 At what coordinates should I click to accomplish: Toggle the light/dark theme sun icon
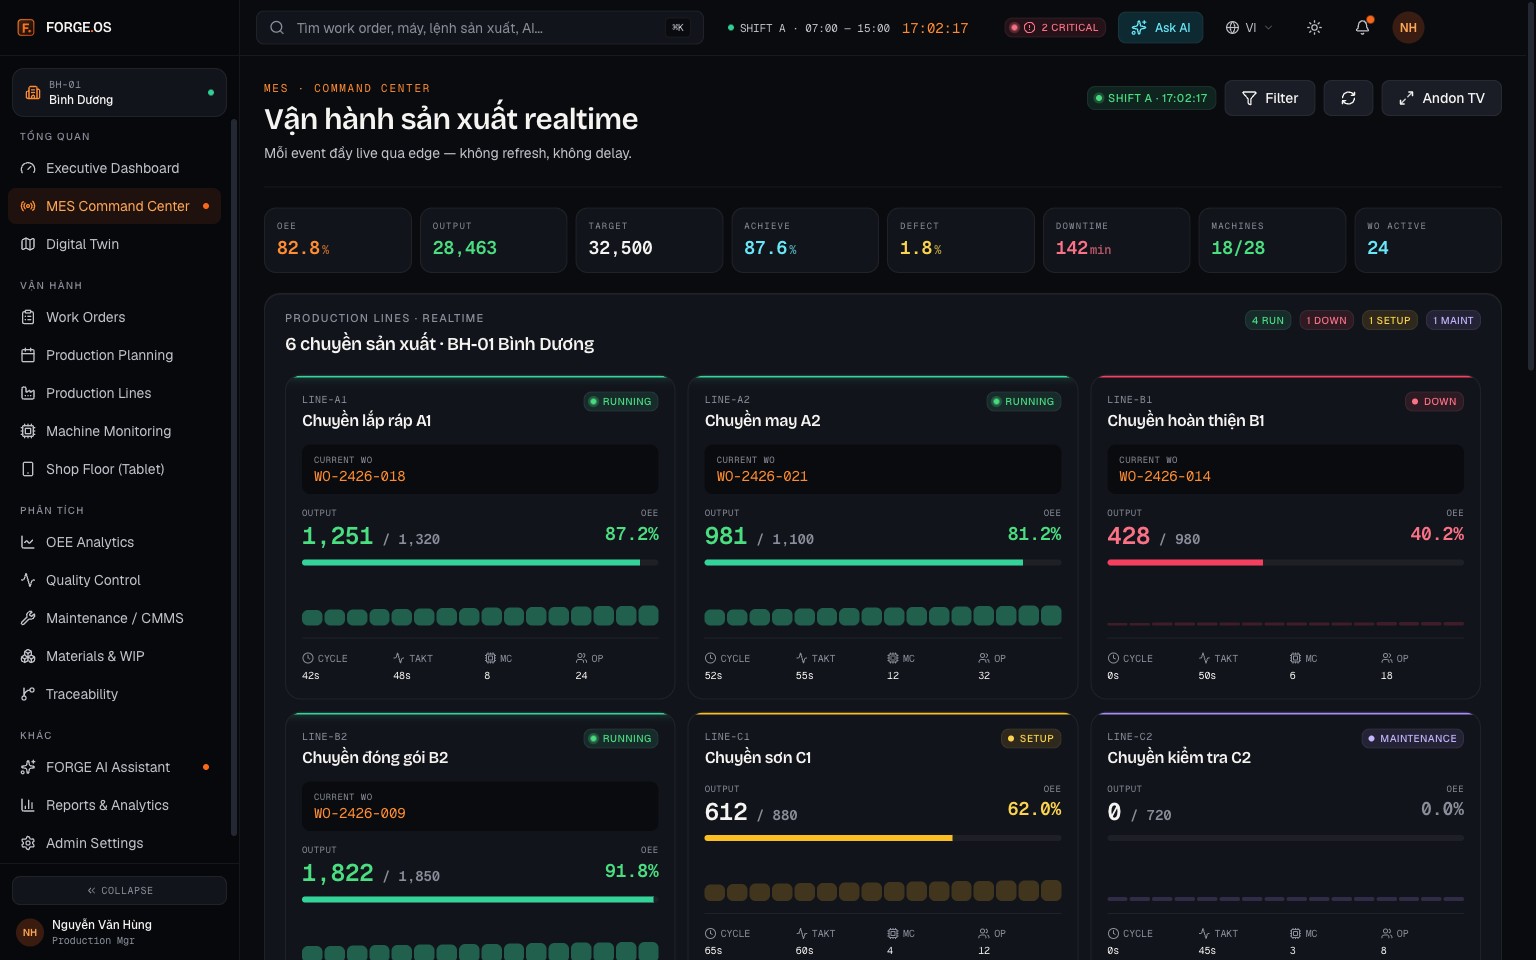[x=1314, y=27]
